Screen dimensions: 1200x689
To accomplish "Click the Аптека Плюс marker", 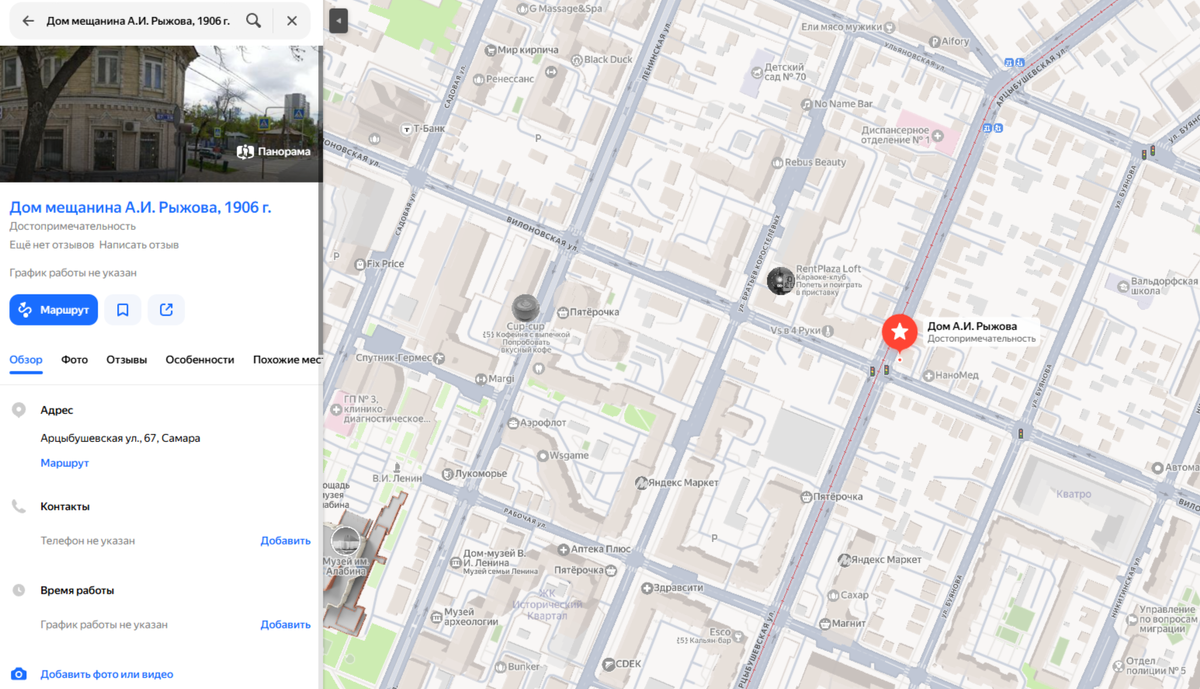I will pos(563,550).
